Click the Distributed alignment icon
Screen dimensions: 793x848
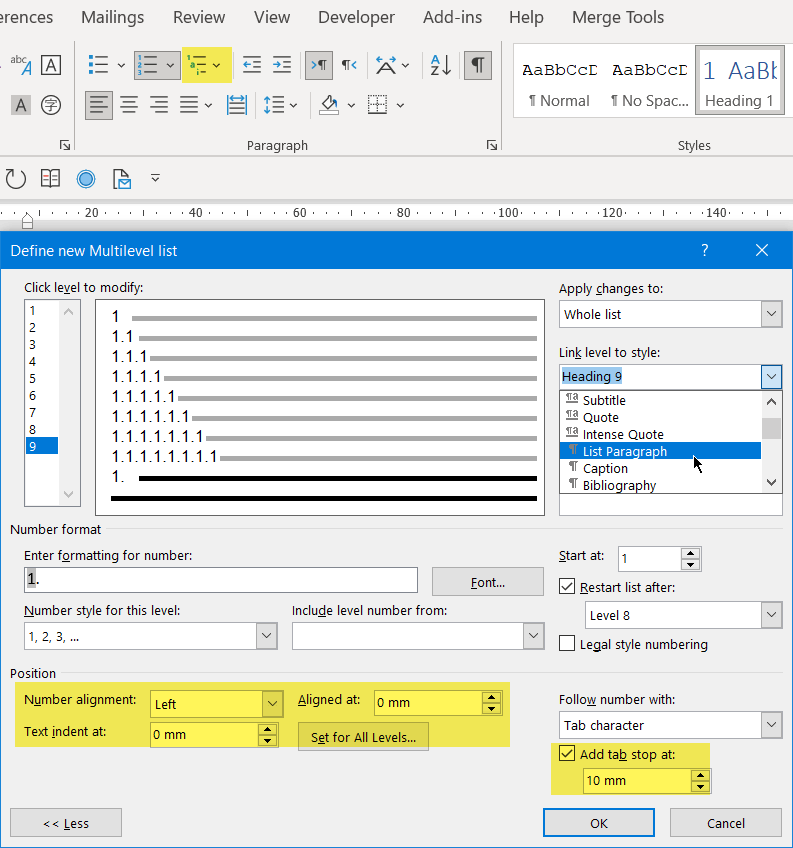[x=237, y=105]
